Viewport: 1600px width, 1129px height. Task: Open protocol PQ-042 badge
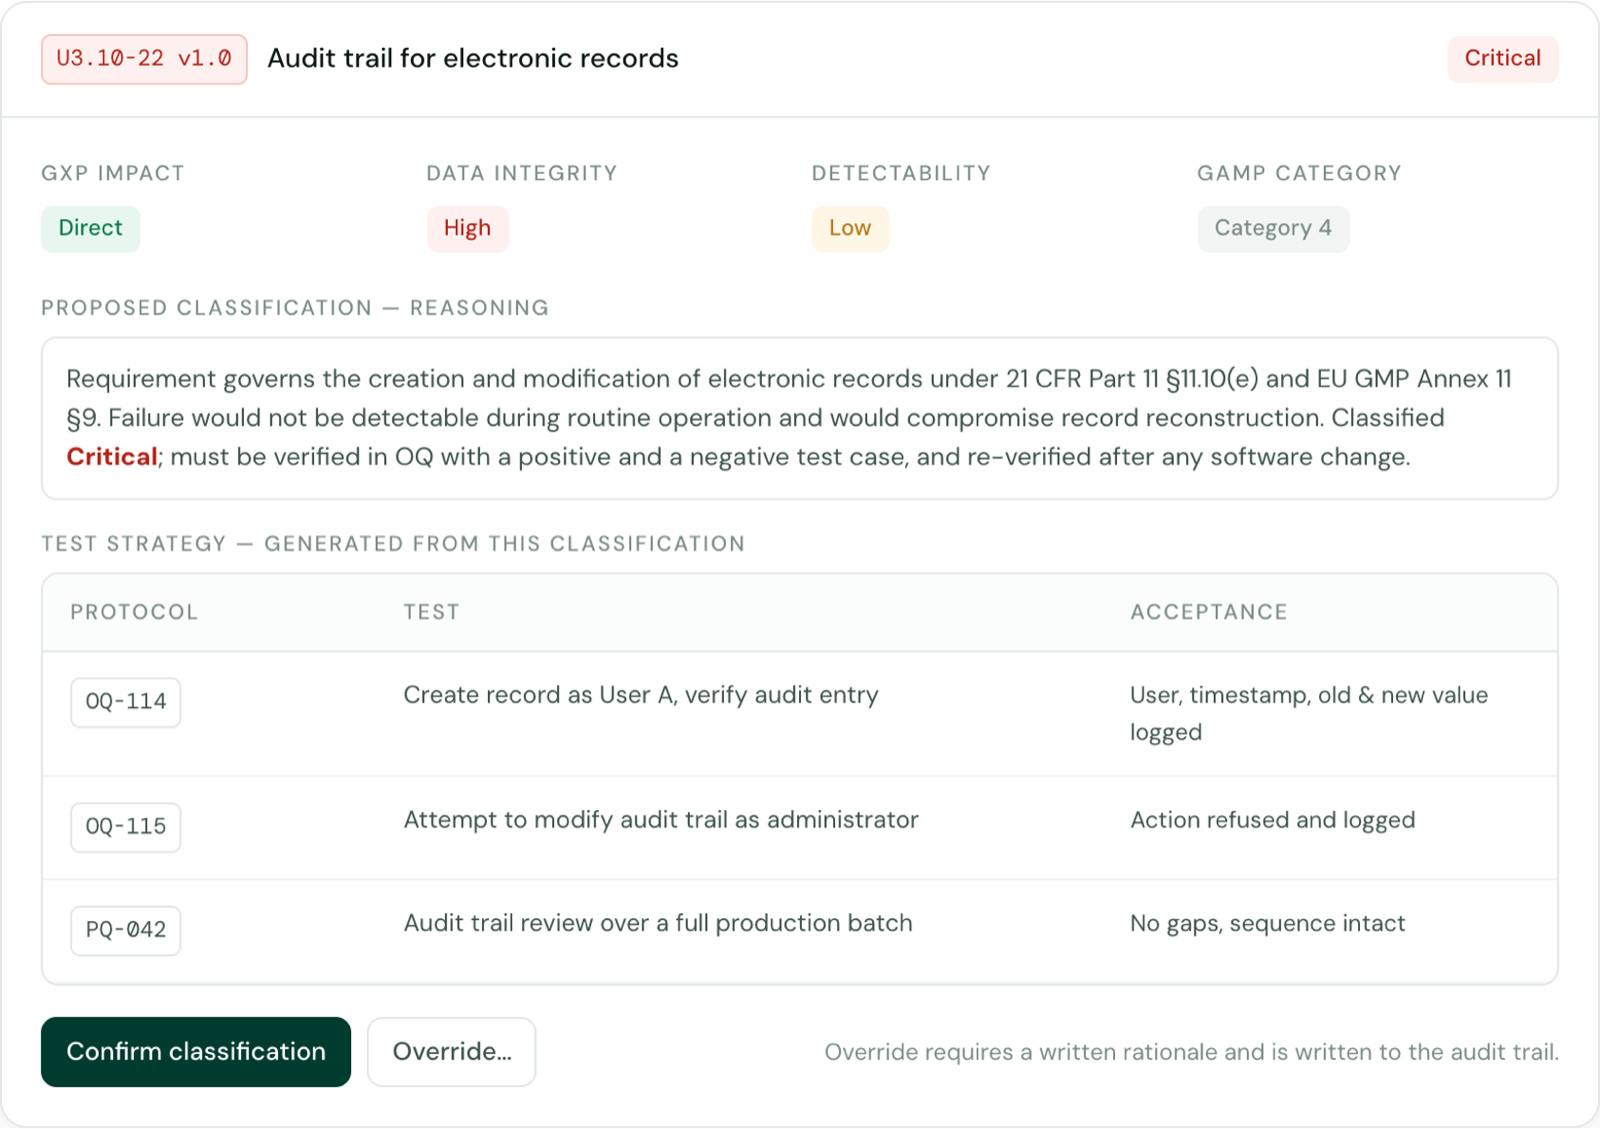(x=126, y=930)
